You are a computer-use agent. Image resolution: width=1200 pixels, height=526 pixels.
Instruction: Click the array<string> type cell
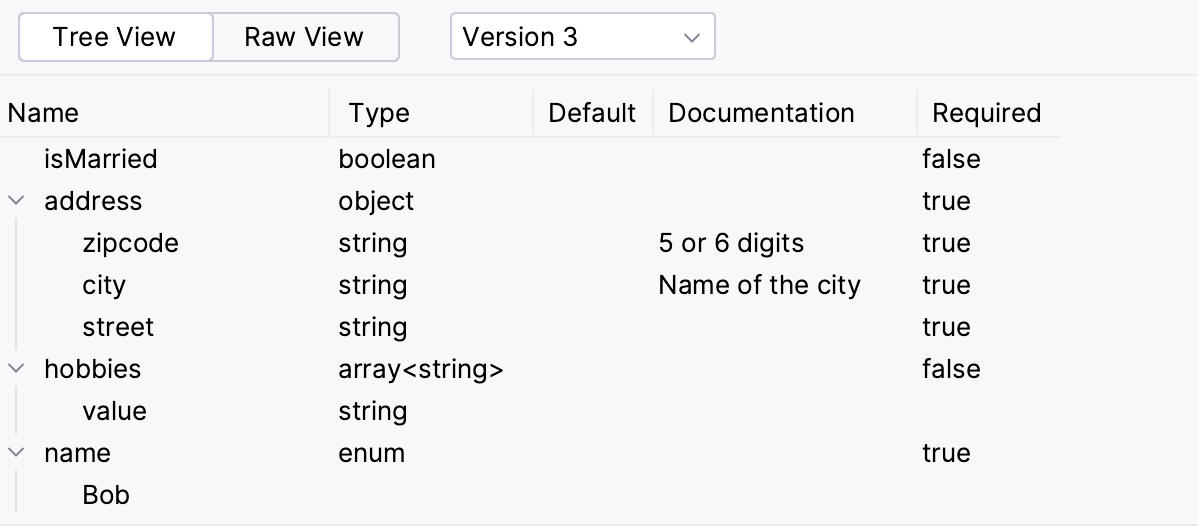click(x=421, y=369)
